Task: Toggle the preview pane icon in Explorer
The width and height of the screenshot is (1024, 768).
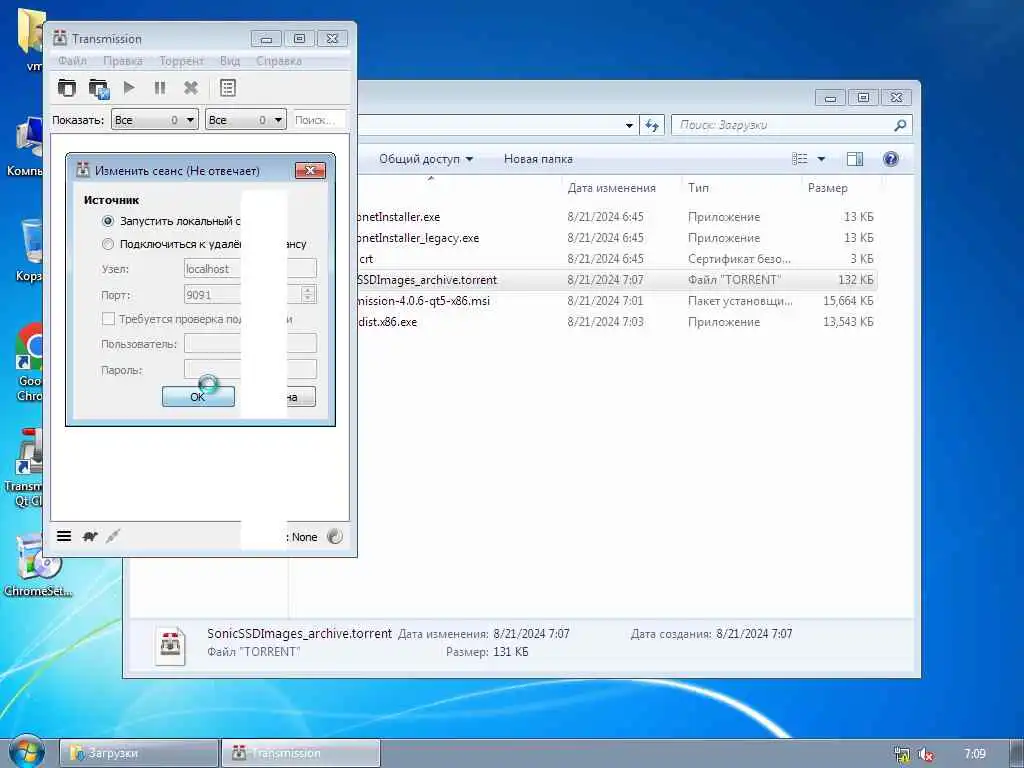Action: [855, 159]
